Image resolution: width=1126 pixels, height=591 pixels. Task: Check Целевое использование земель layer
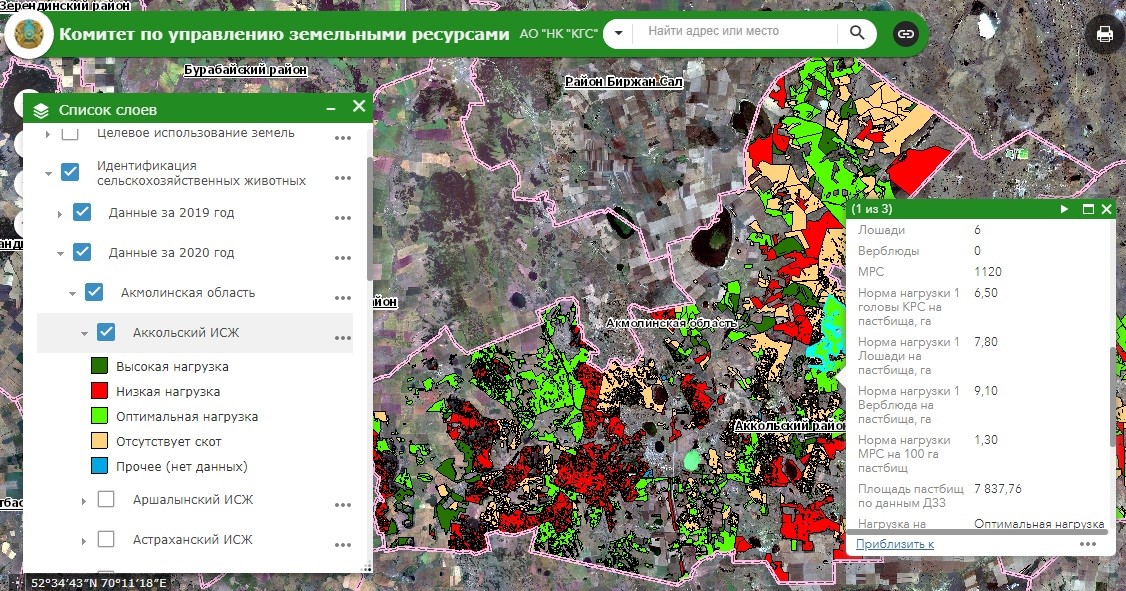70,132
